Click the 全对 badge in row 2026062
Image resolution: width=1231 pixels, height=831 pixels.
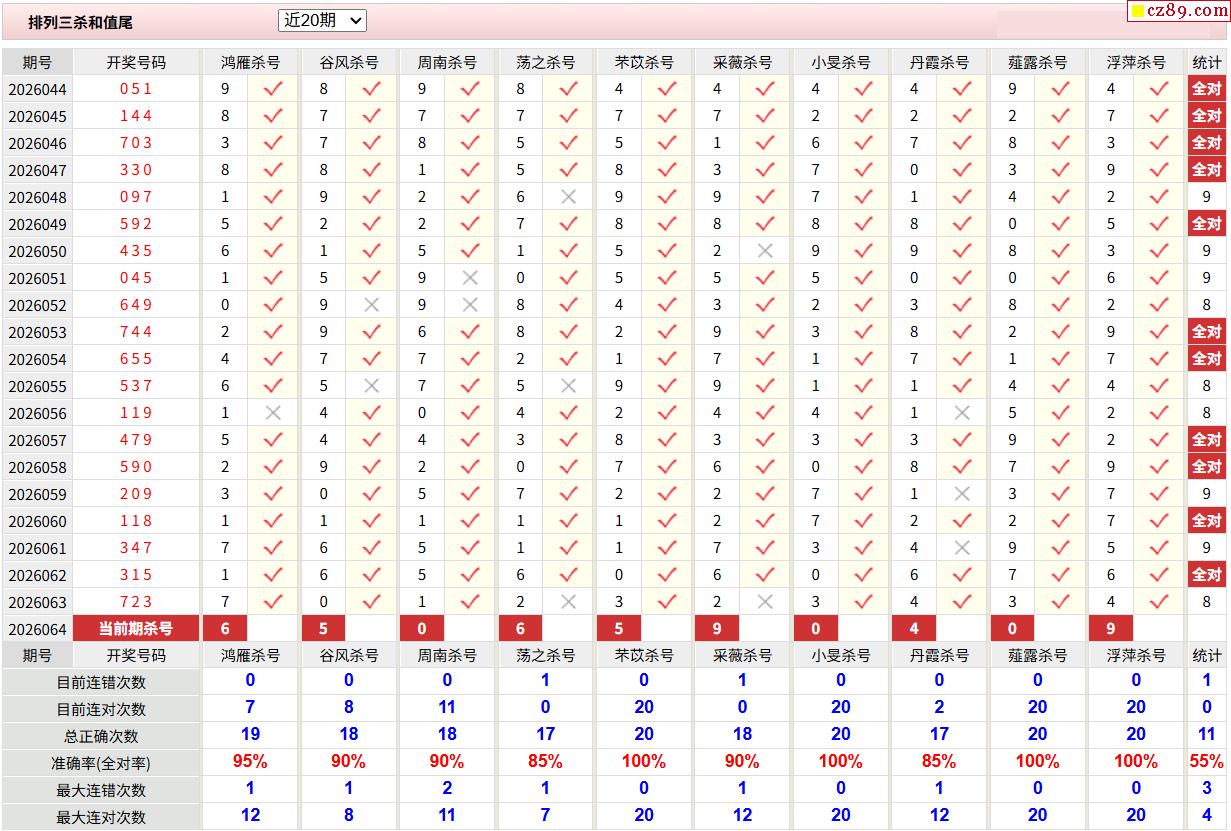tap(1207, 575)
